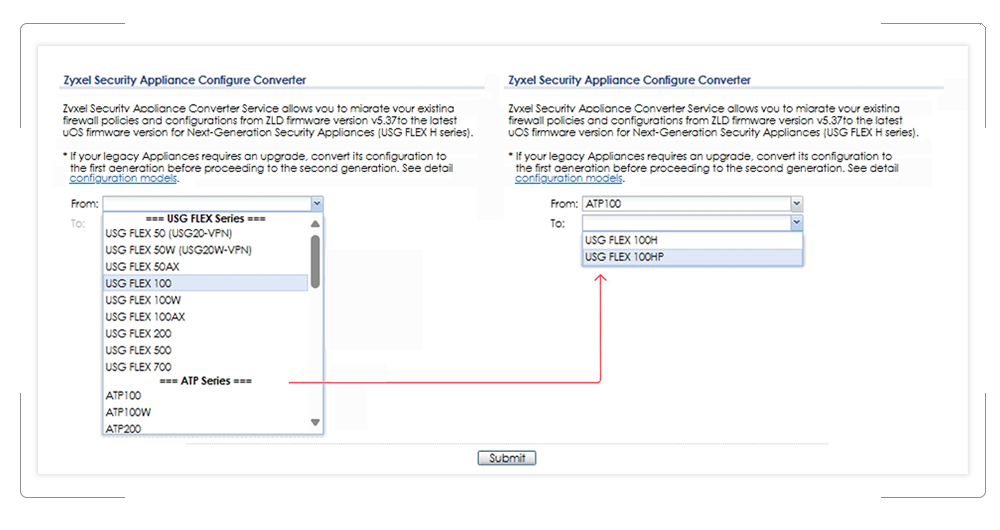Screen dimensions: 1000x530
Task: Click the Submit button
Action: [x=507, y=458]
